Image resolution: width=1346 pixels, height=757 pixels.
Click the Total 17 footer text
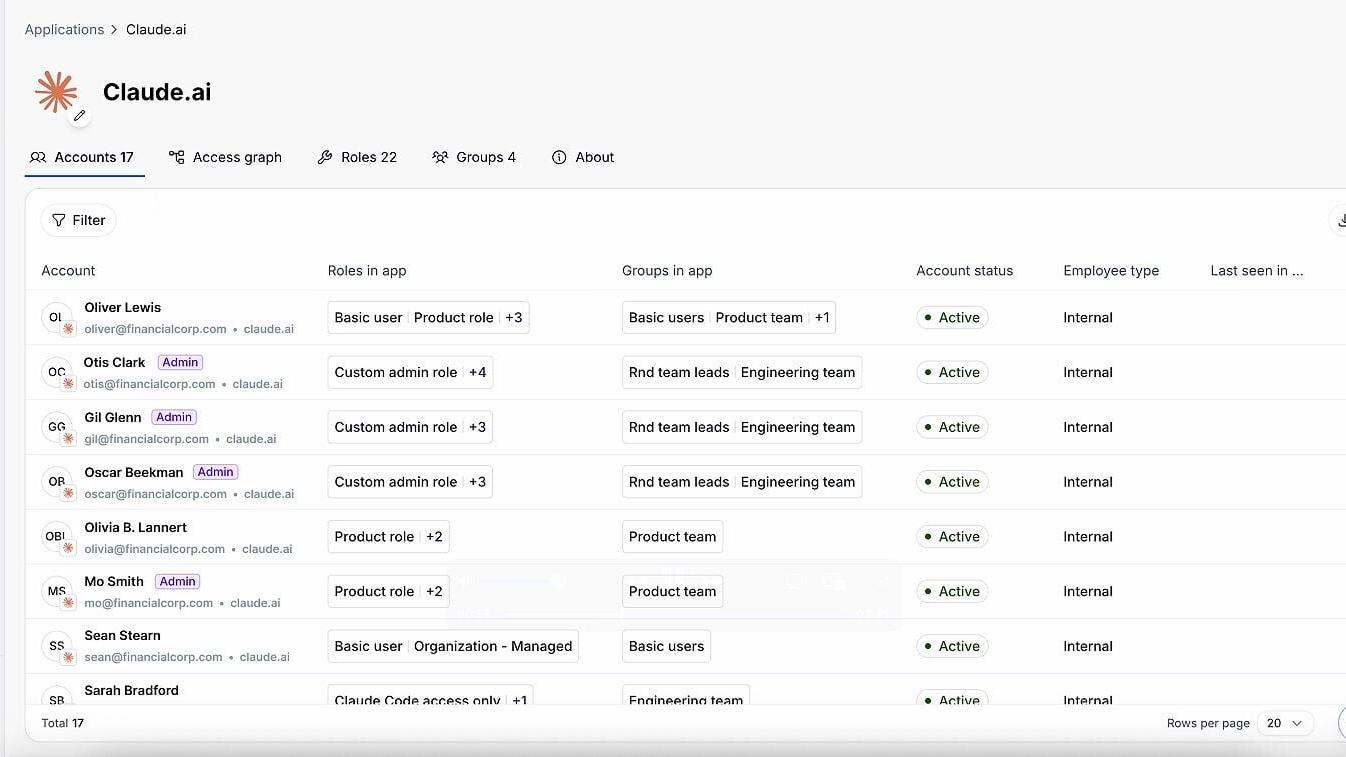pos(62,723)
